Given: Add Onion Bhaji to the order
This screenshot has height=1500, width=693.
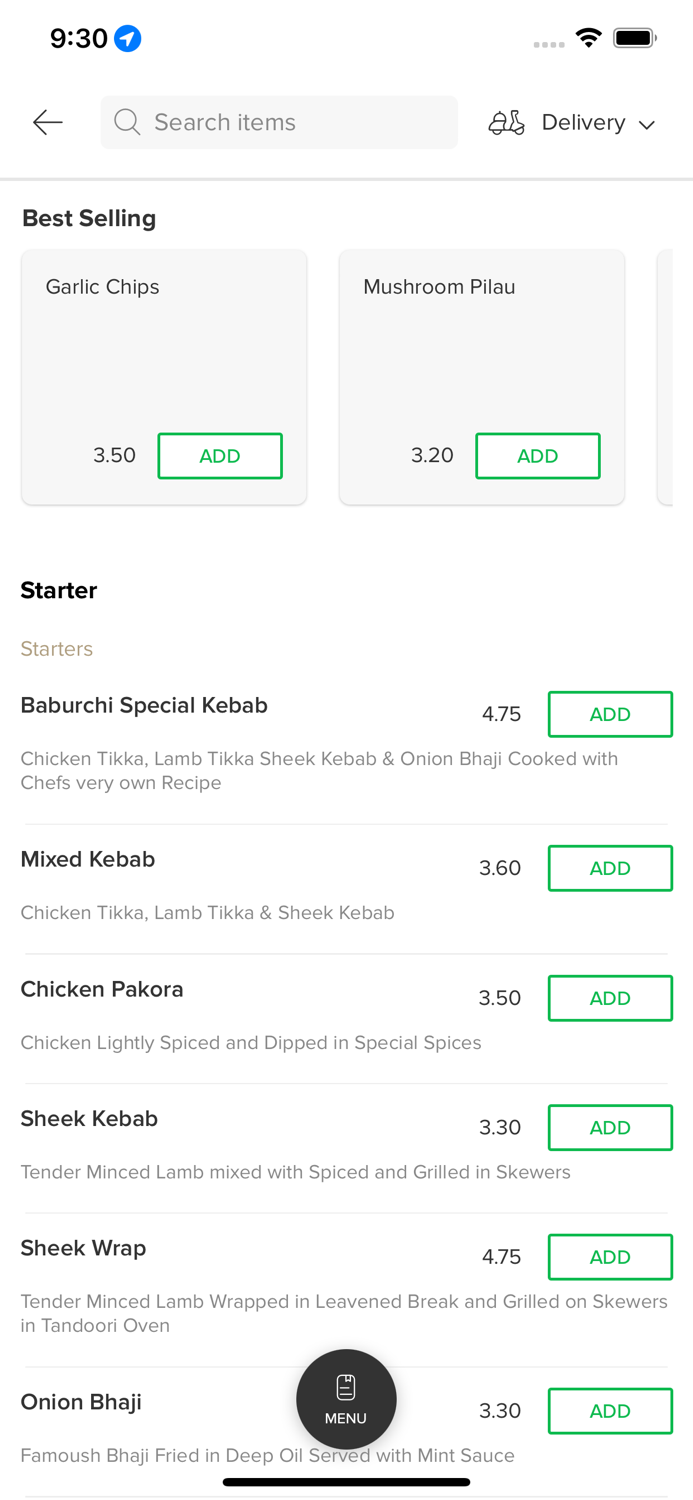Looking at the screenshot, I should pyautogui.click(x=610, y=1411).
